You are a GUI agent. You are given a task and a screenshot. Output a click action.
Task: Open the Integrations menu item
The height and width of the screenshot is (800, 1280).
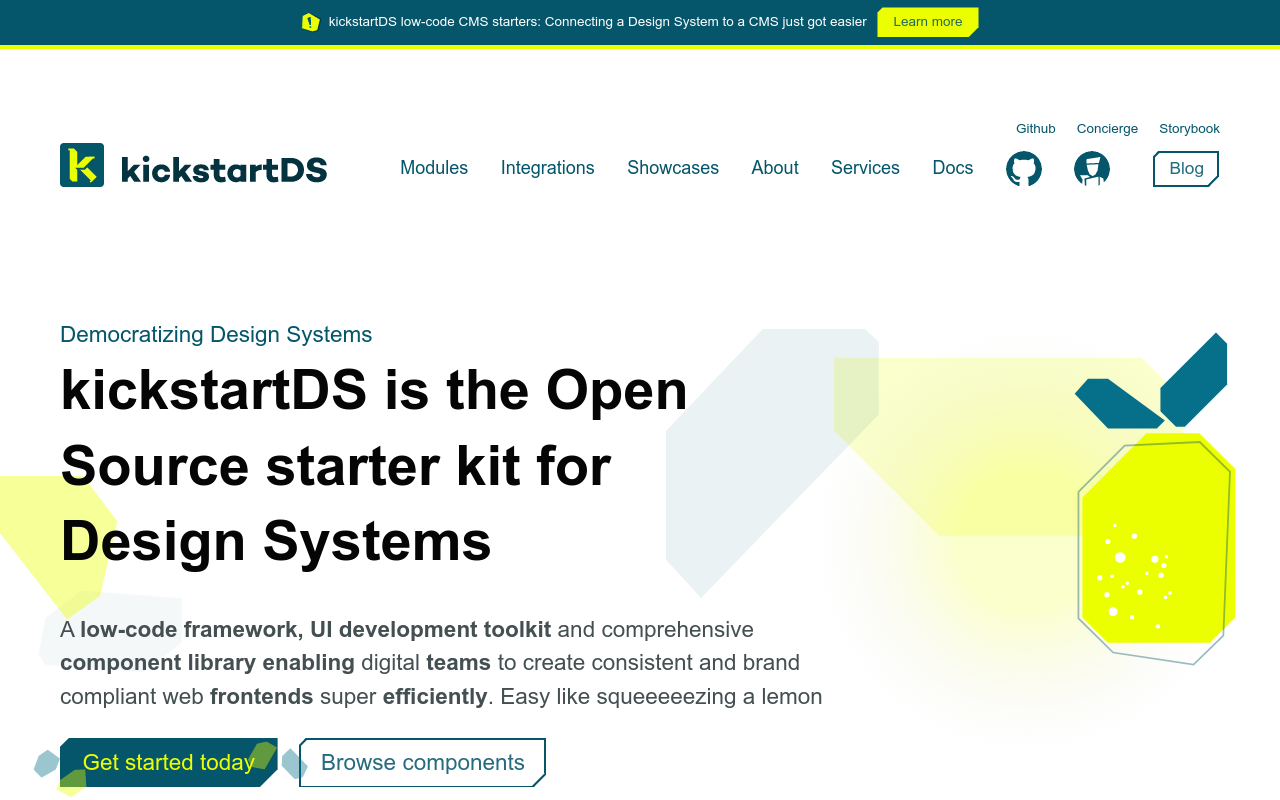[548, 168]
